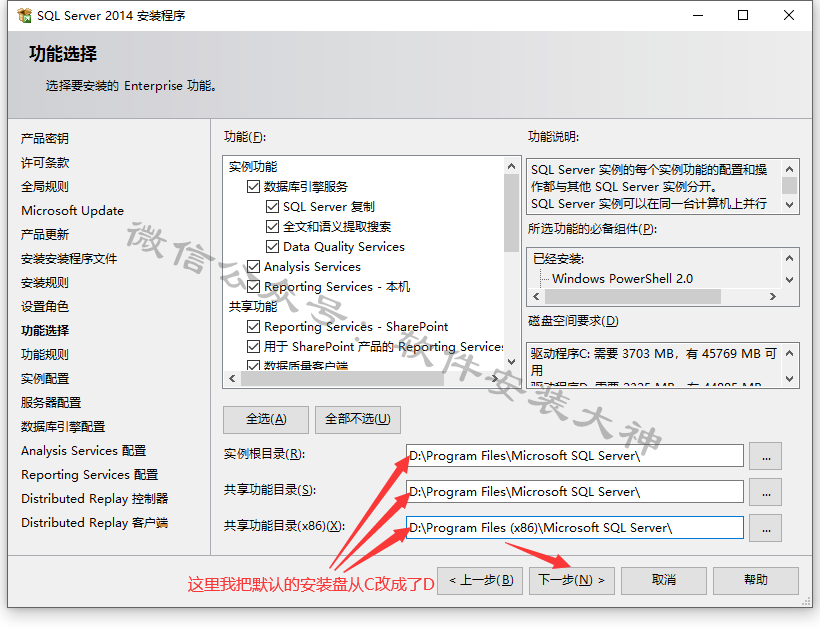Click the feature list horizontal scrollbar thumb
This screenshot has height=641, width=820.
click(343, 379)
